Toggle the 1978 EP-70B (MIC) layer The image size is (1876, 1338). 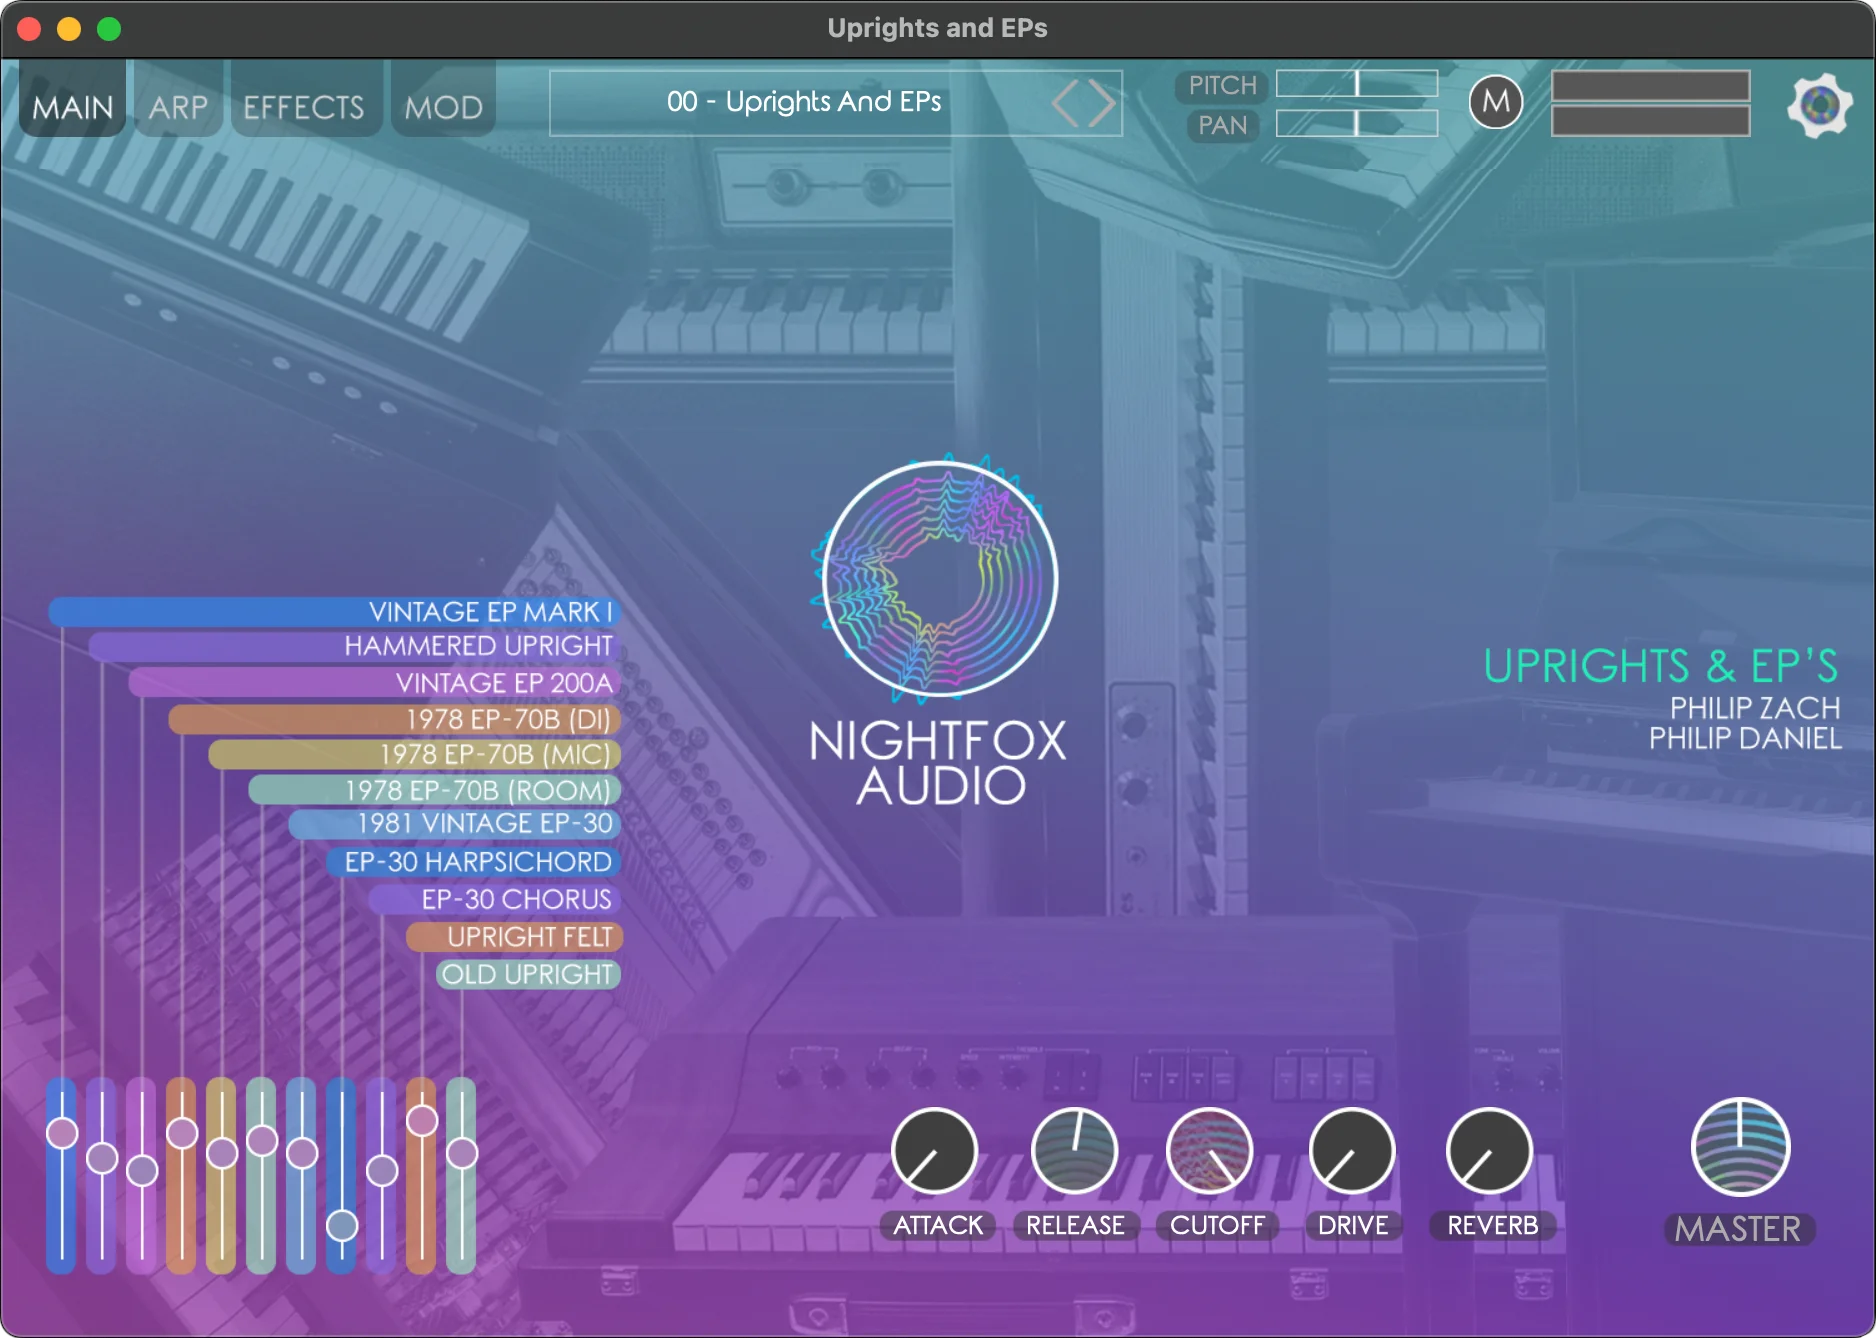click(x=415, y=754)
